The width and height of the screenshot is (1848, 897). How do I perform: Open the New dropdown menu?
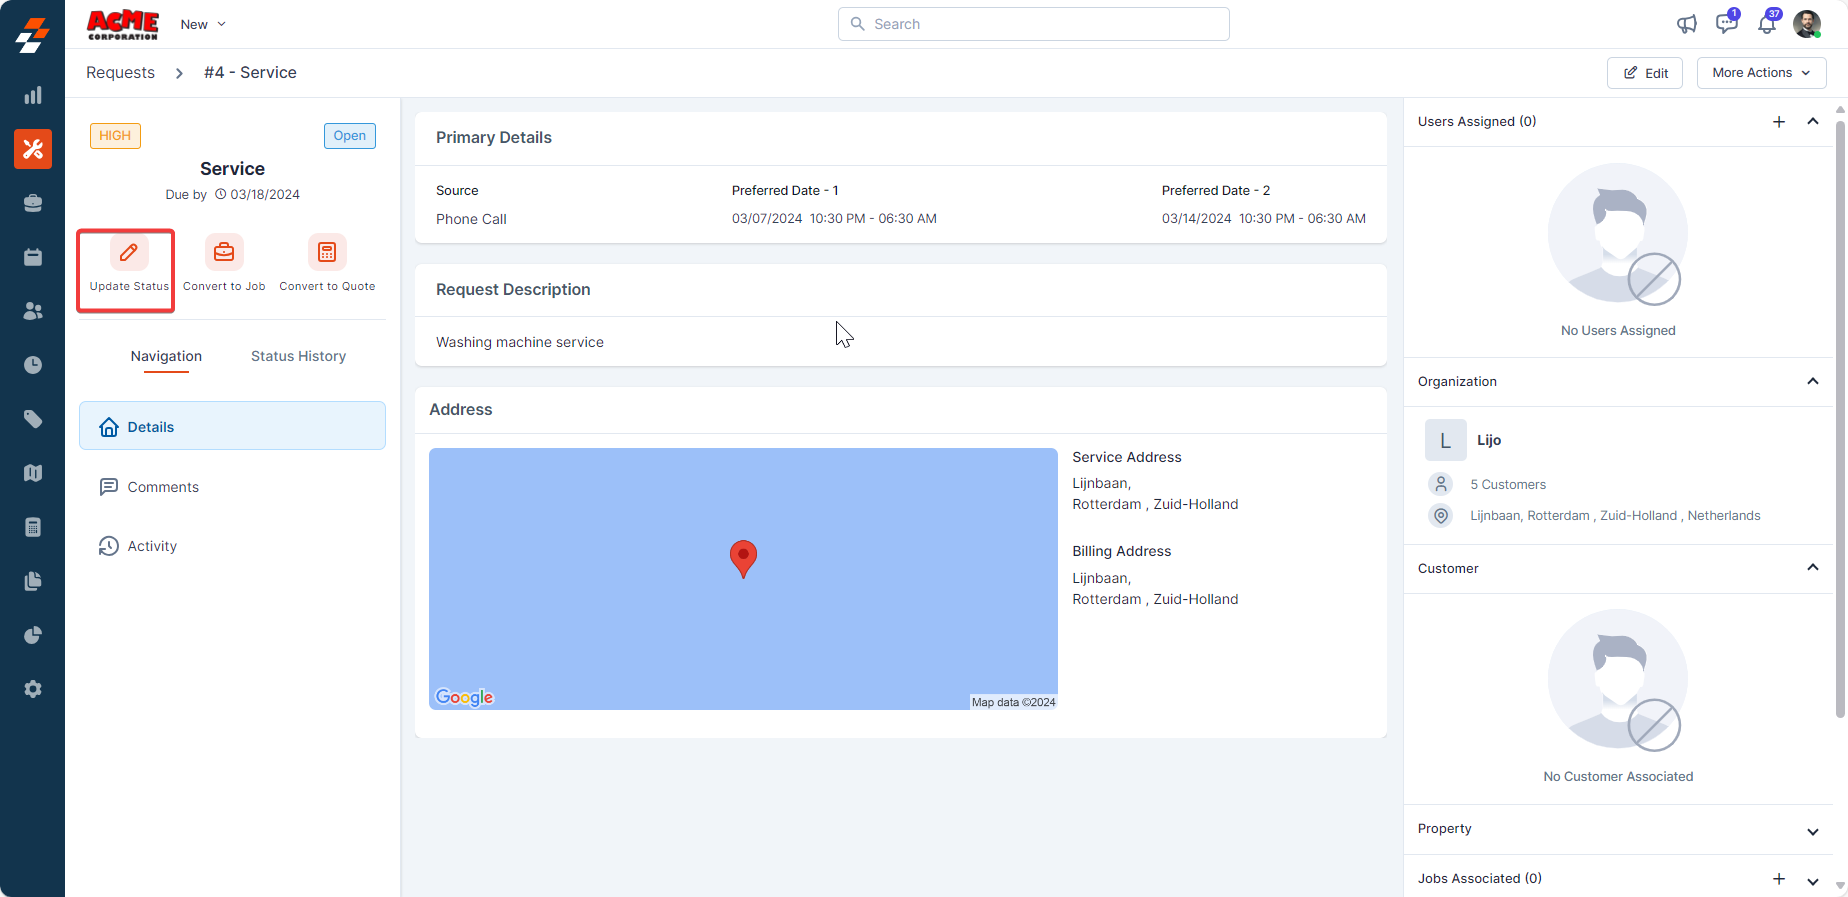[x=203, y=24]
